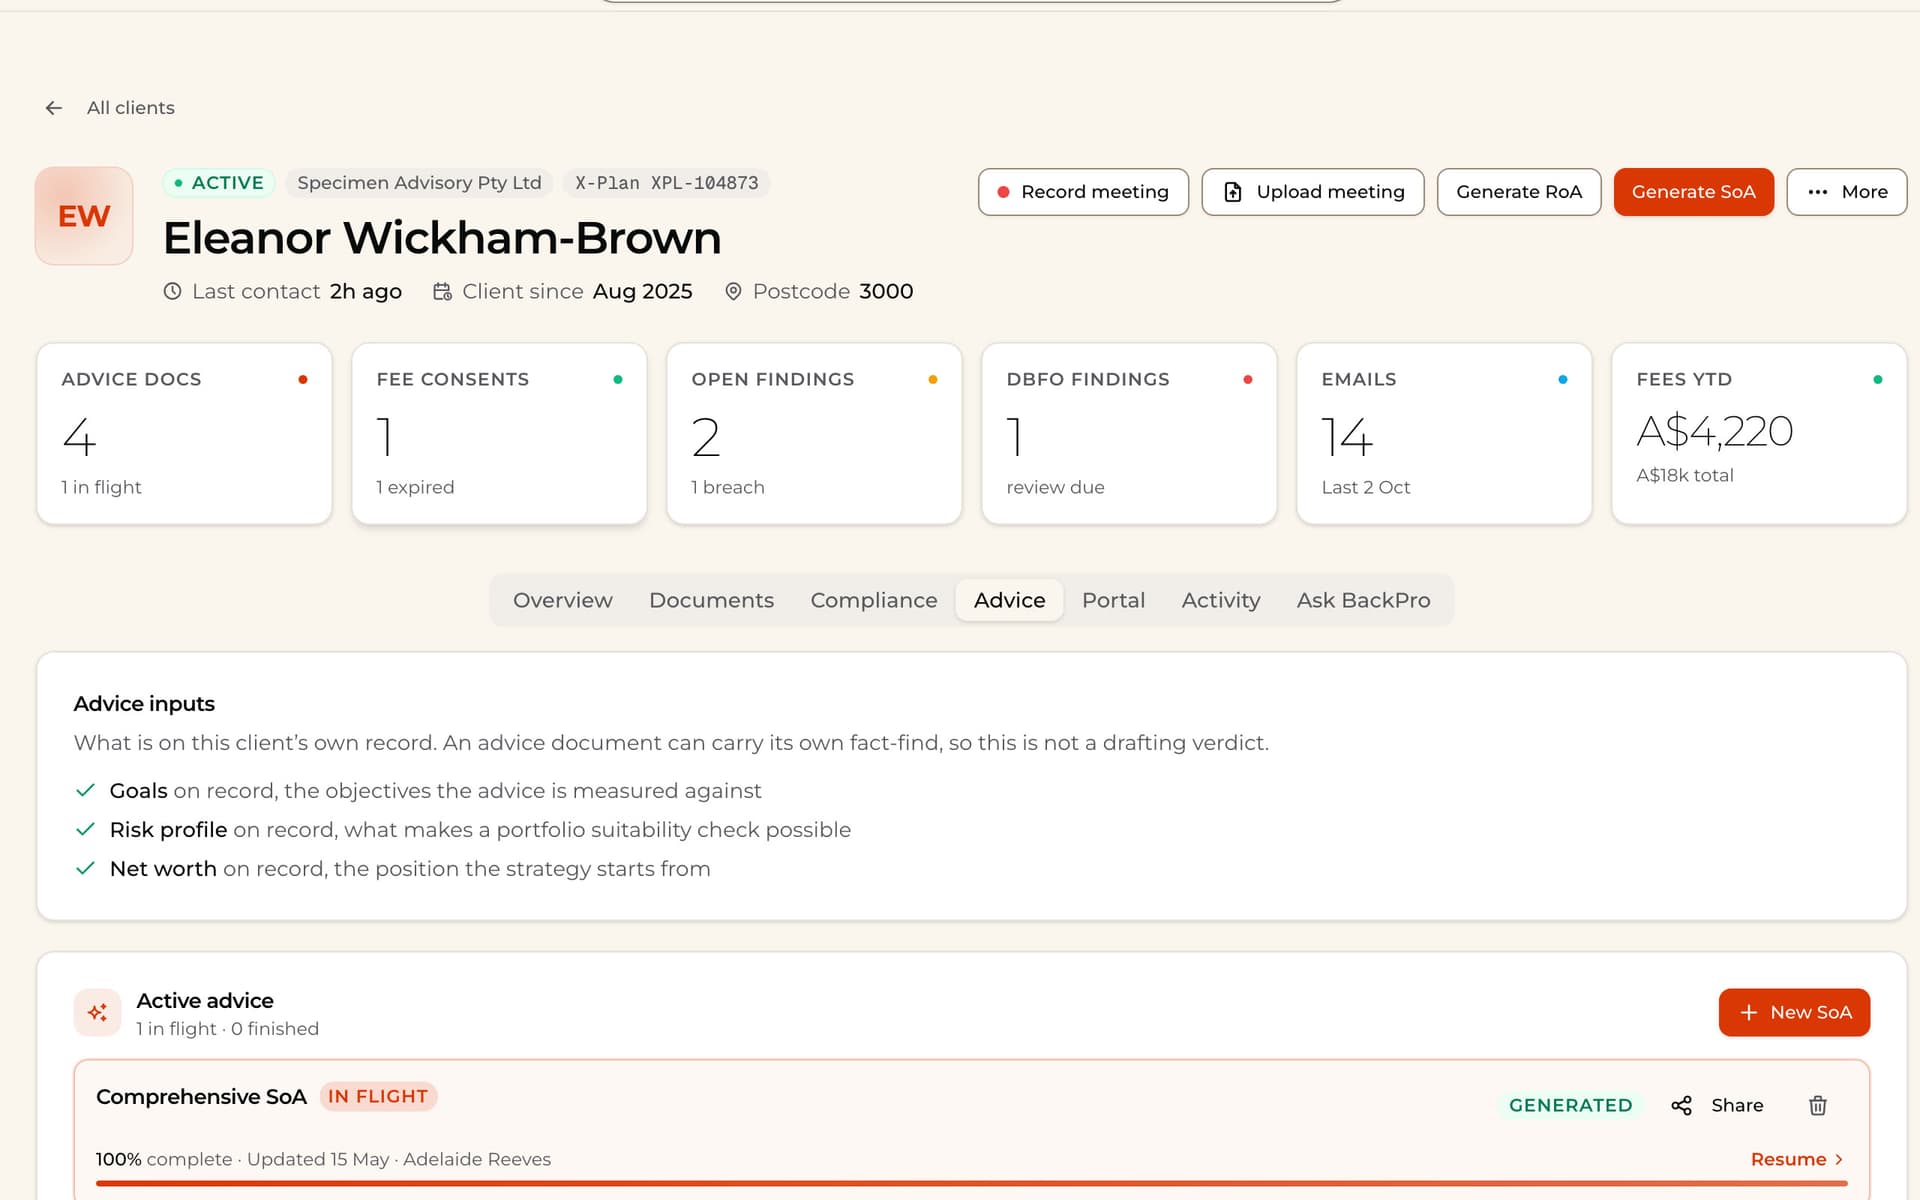Click the Comprehensive SoA title
This screenshot has height=1200, width=1920.
tap(201, 1097)
